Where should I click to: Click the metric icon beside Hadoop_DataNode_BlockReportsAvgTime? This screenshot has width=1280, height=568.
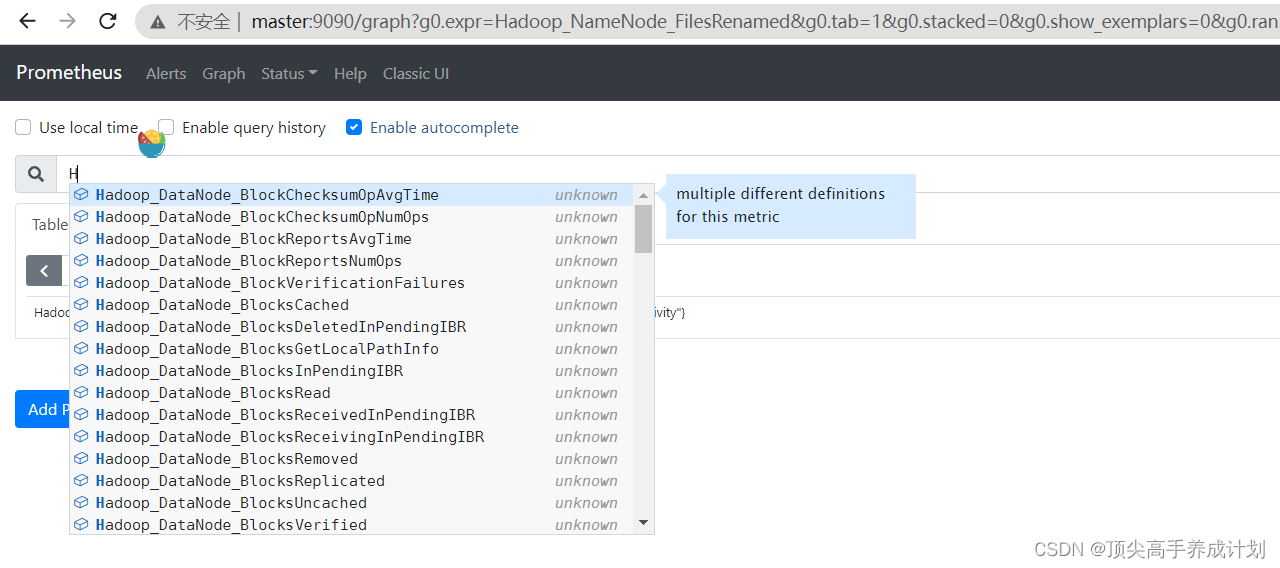81,239
